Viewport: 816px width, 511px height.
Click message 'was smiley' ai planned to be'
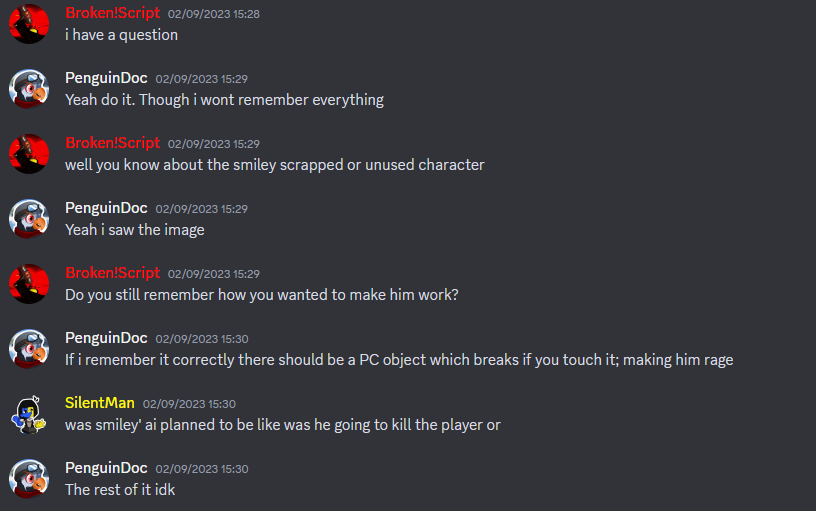click(x=283, y=425)
